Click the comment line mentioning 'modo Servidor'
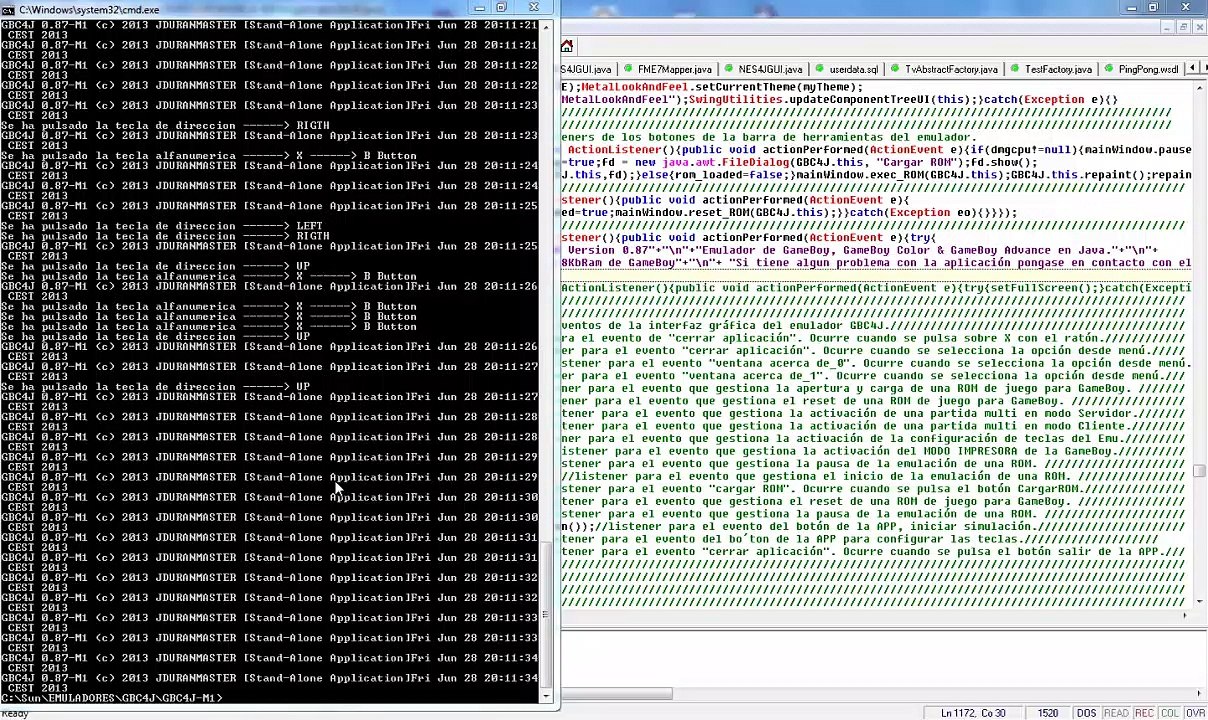Image resolution: width=1208 pixels, height=720 pixels. point(873,413)
